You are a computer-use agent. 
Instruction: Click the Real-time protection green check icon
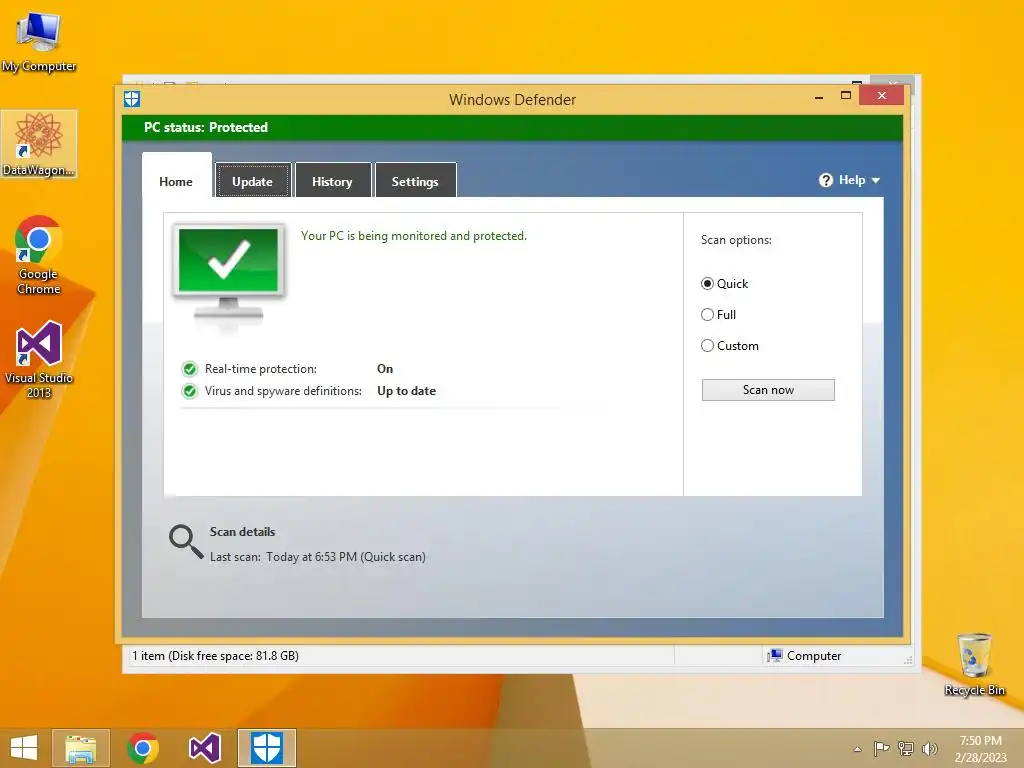(189, 369)
